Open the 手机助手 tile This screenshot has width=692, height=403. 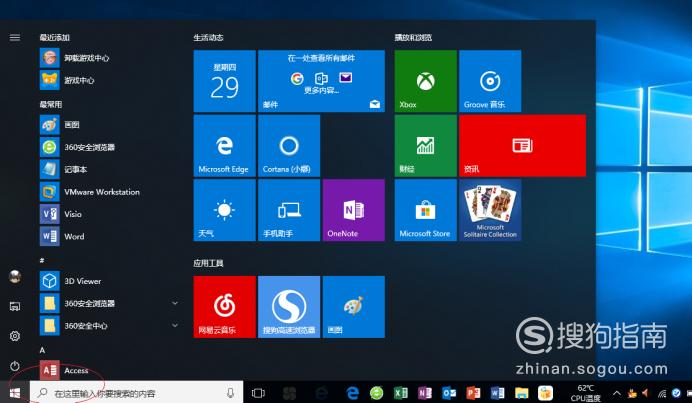[289, 210]
